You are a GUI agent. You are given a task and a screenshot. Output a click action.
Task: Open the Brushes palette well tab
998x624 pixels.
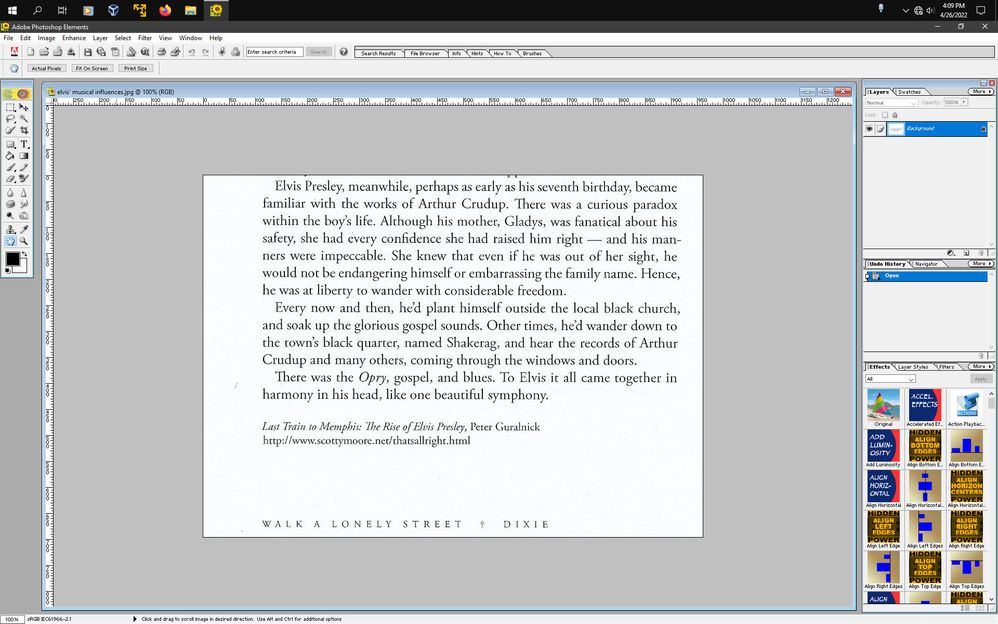532,53
